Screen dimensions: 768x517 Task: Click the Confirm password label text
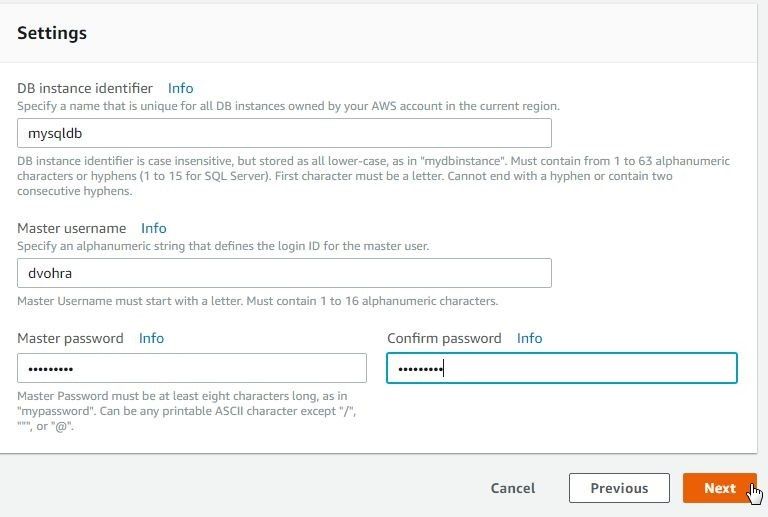click(x=444, y=338)
